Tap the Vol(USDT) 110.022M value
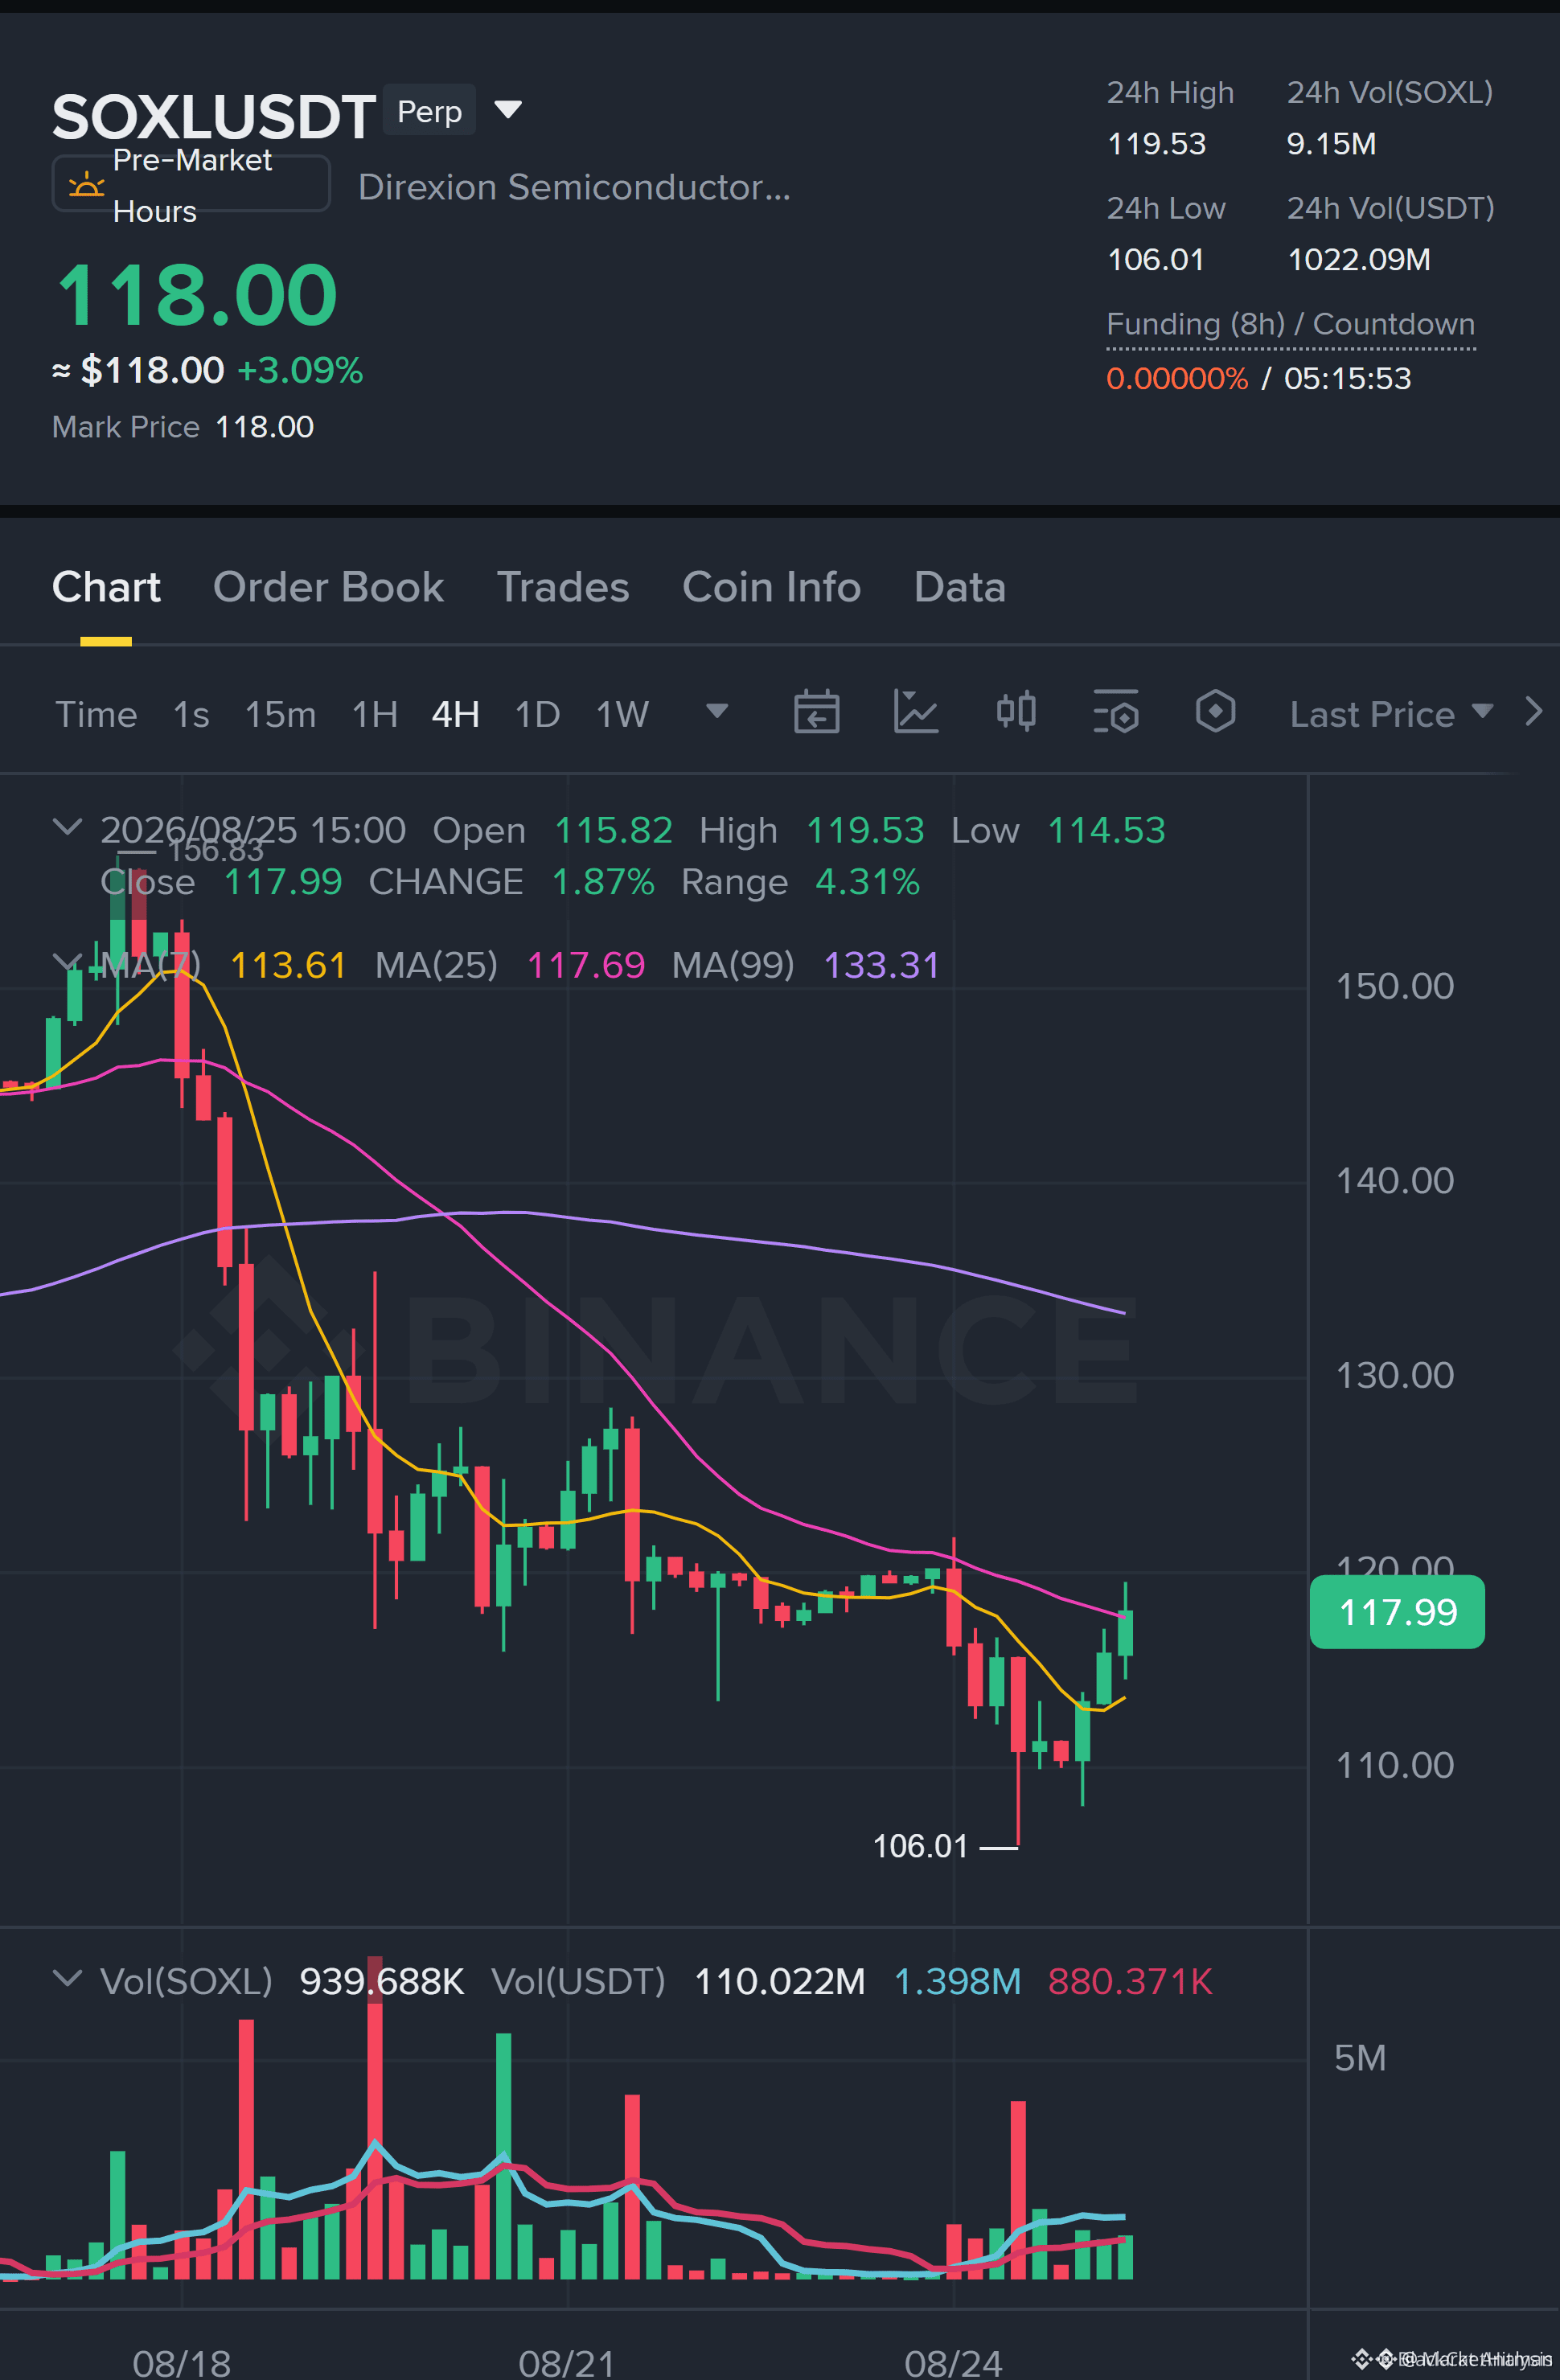The width and height of the screenshot is (1560, 2380). pyautogui.click(x=780, y=1981)
